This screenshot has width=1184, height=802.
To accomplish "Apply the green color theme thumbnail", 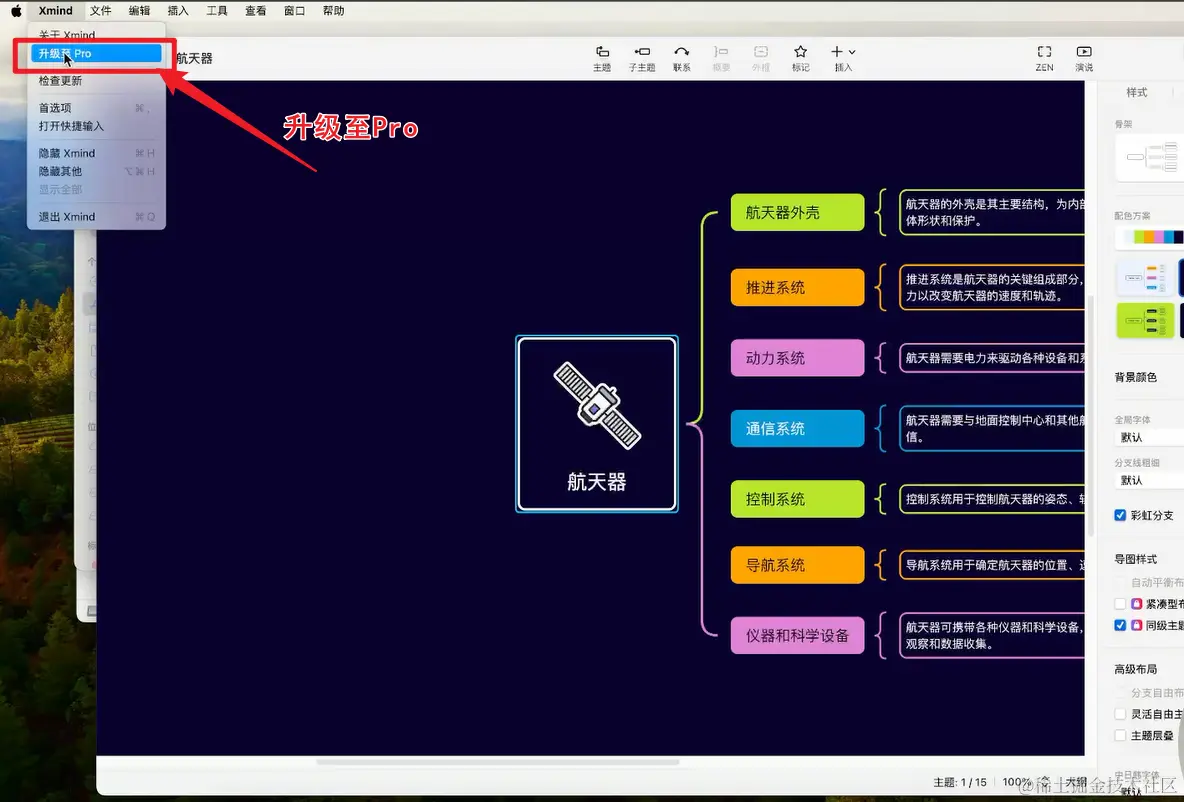I will click(x=1145, y=320).
